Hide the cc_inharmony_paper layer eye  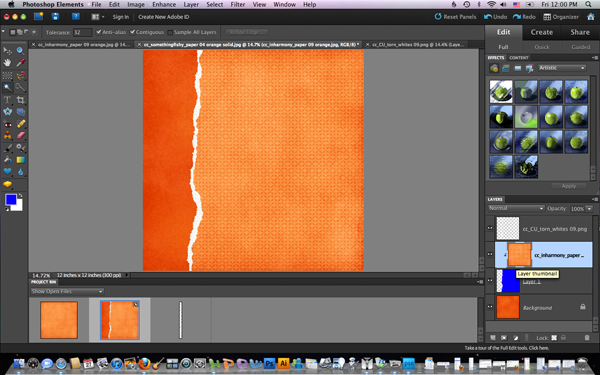pyautogui.click(x=490, y=254)
